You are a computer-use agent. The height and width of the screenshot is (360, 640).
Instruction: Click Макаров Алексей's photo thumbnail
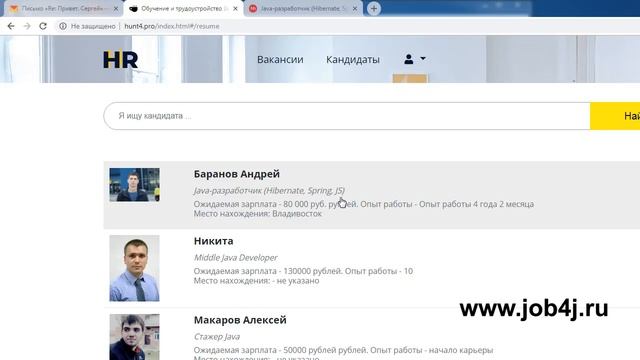[x=134, y=337]
